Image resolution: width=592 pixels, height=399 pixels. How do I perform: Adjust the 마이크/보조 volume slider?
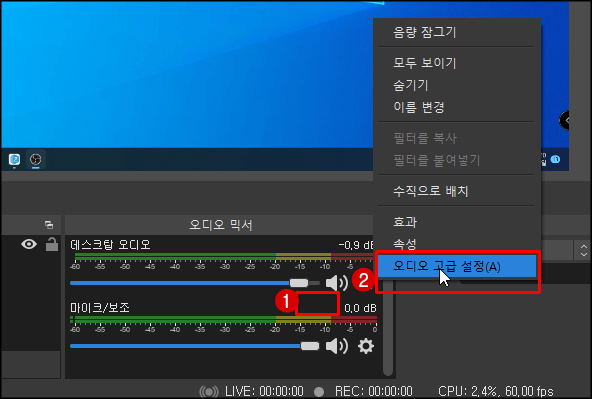tap(194, 346)
